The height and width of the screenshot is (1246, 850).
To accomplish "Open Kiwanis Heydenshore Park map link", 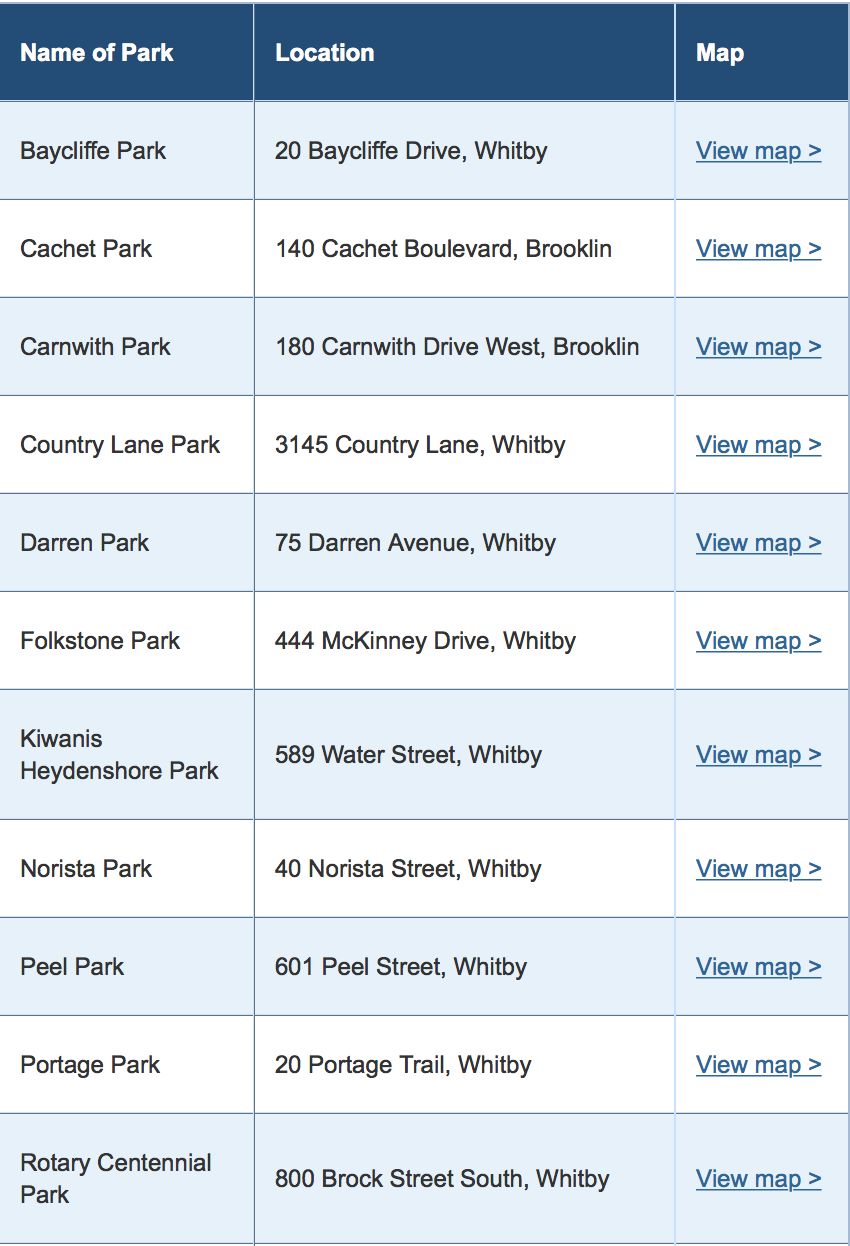I will click(x=758, y=755).
